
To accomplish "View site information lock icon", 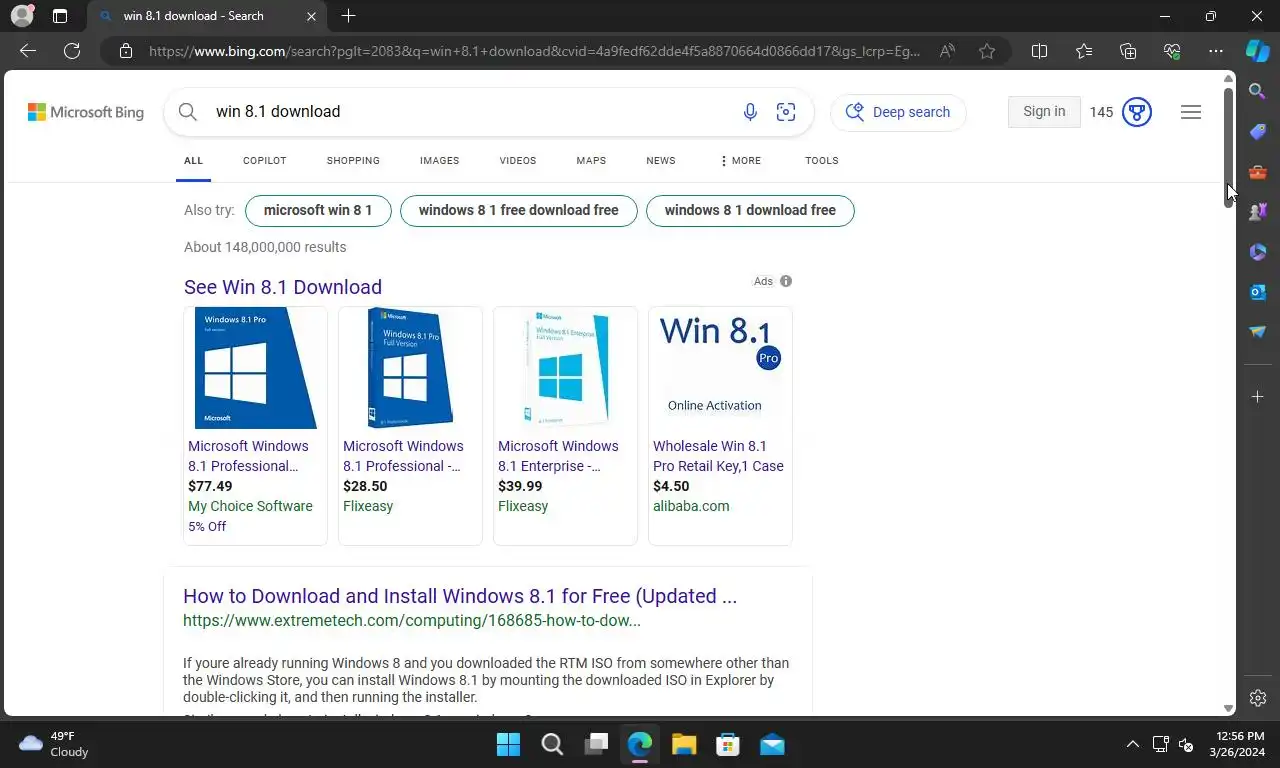I will [126, 51].
